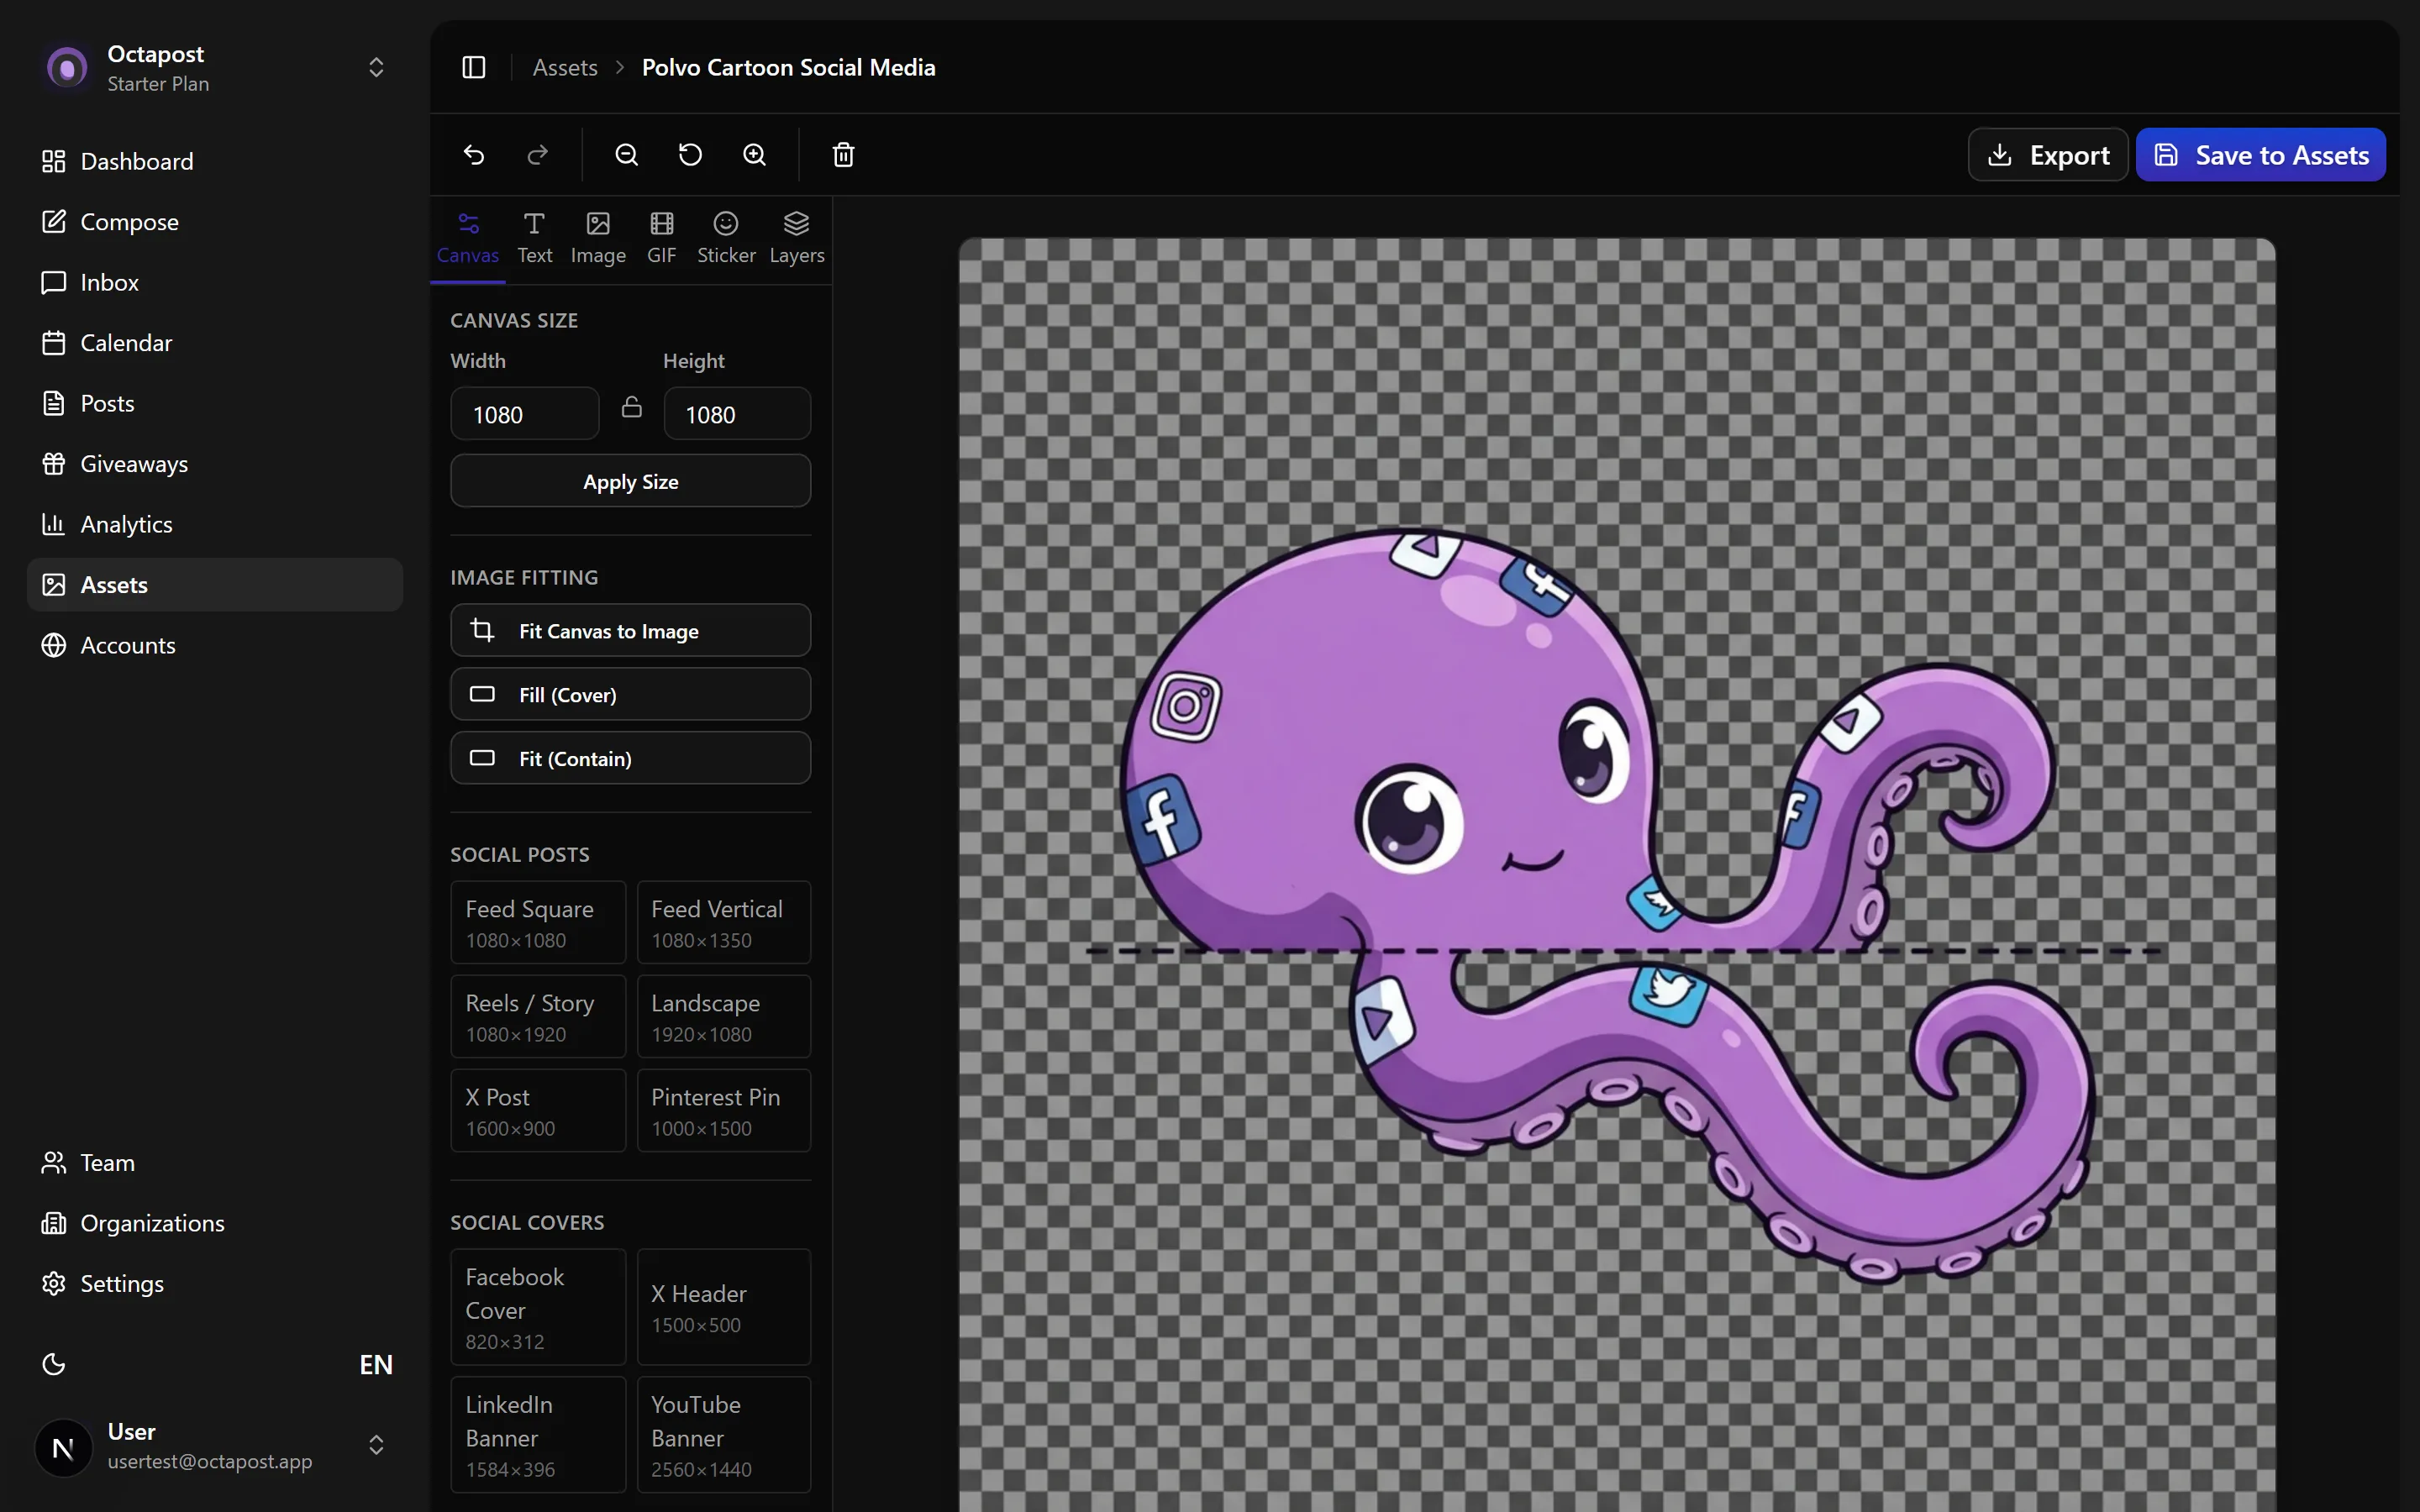Select Reels / Story 1080×1920 preset
This screenshot has height=1512, width=2420.
(x=538, y=1016)
